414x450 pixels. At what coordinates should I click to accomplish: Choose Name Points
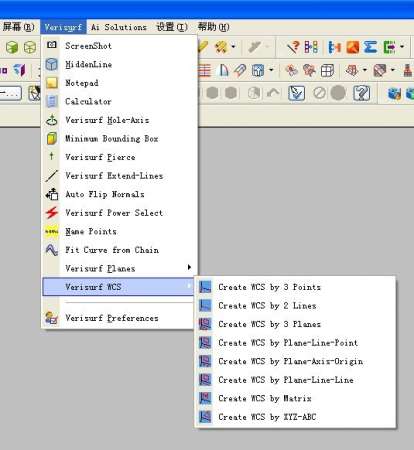[119, 231]
